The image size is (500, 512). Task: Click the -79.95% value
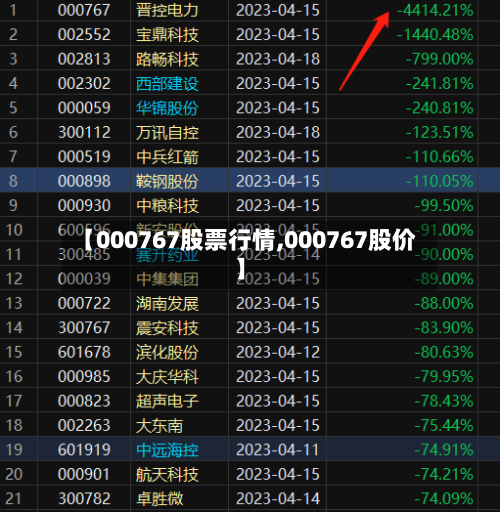click(x=444, y=377)
